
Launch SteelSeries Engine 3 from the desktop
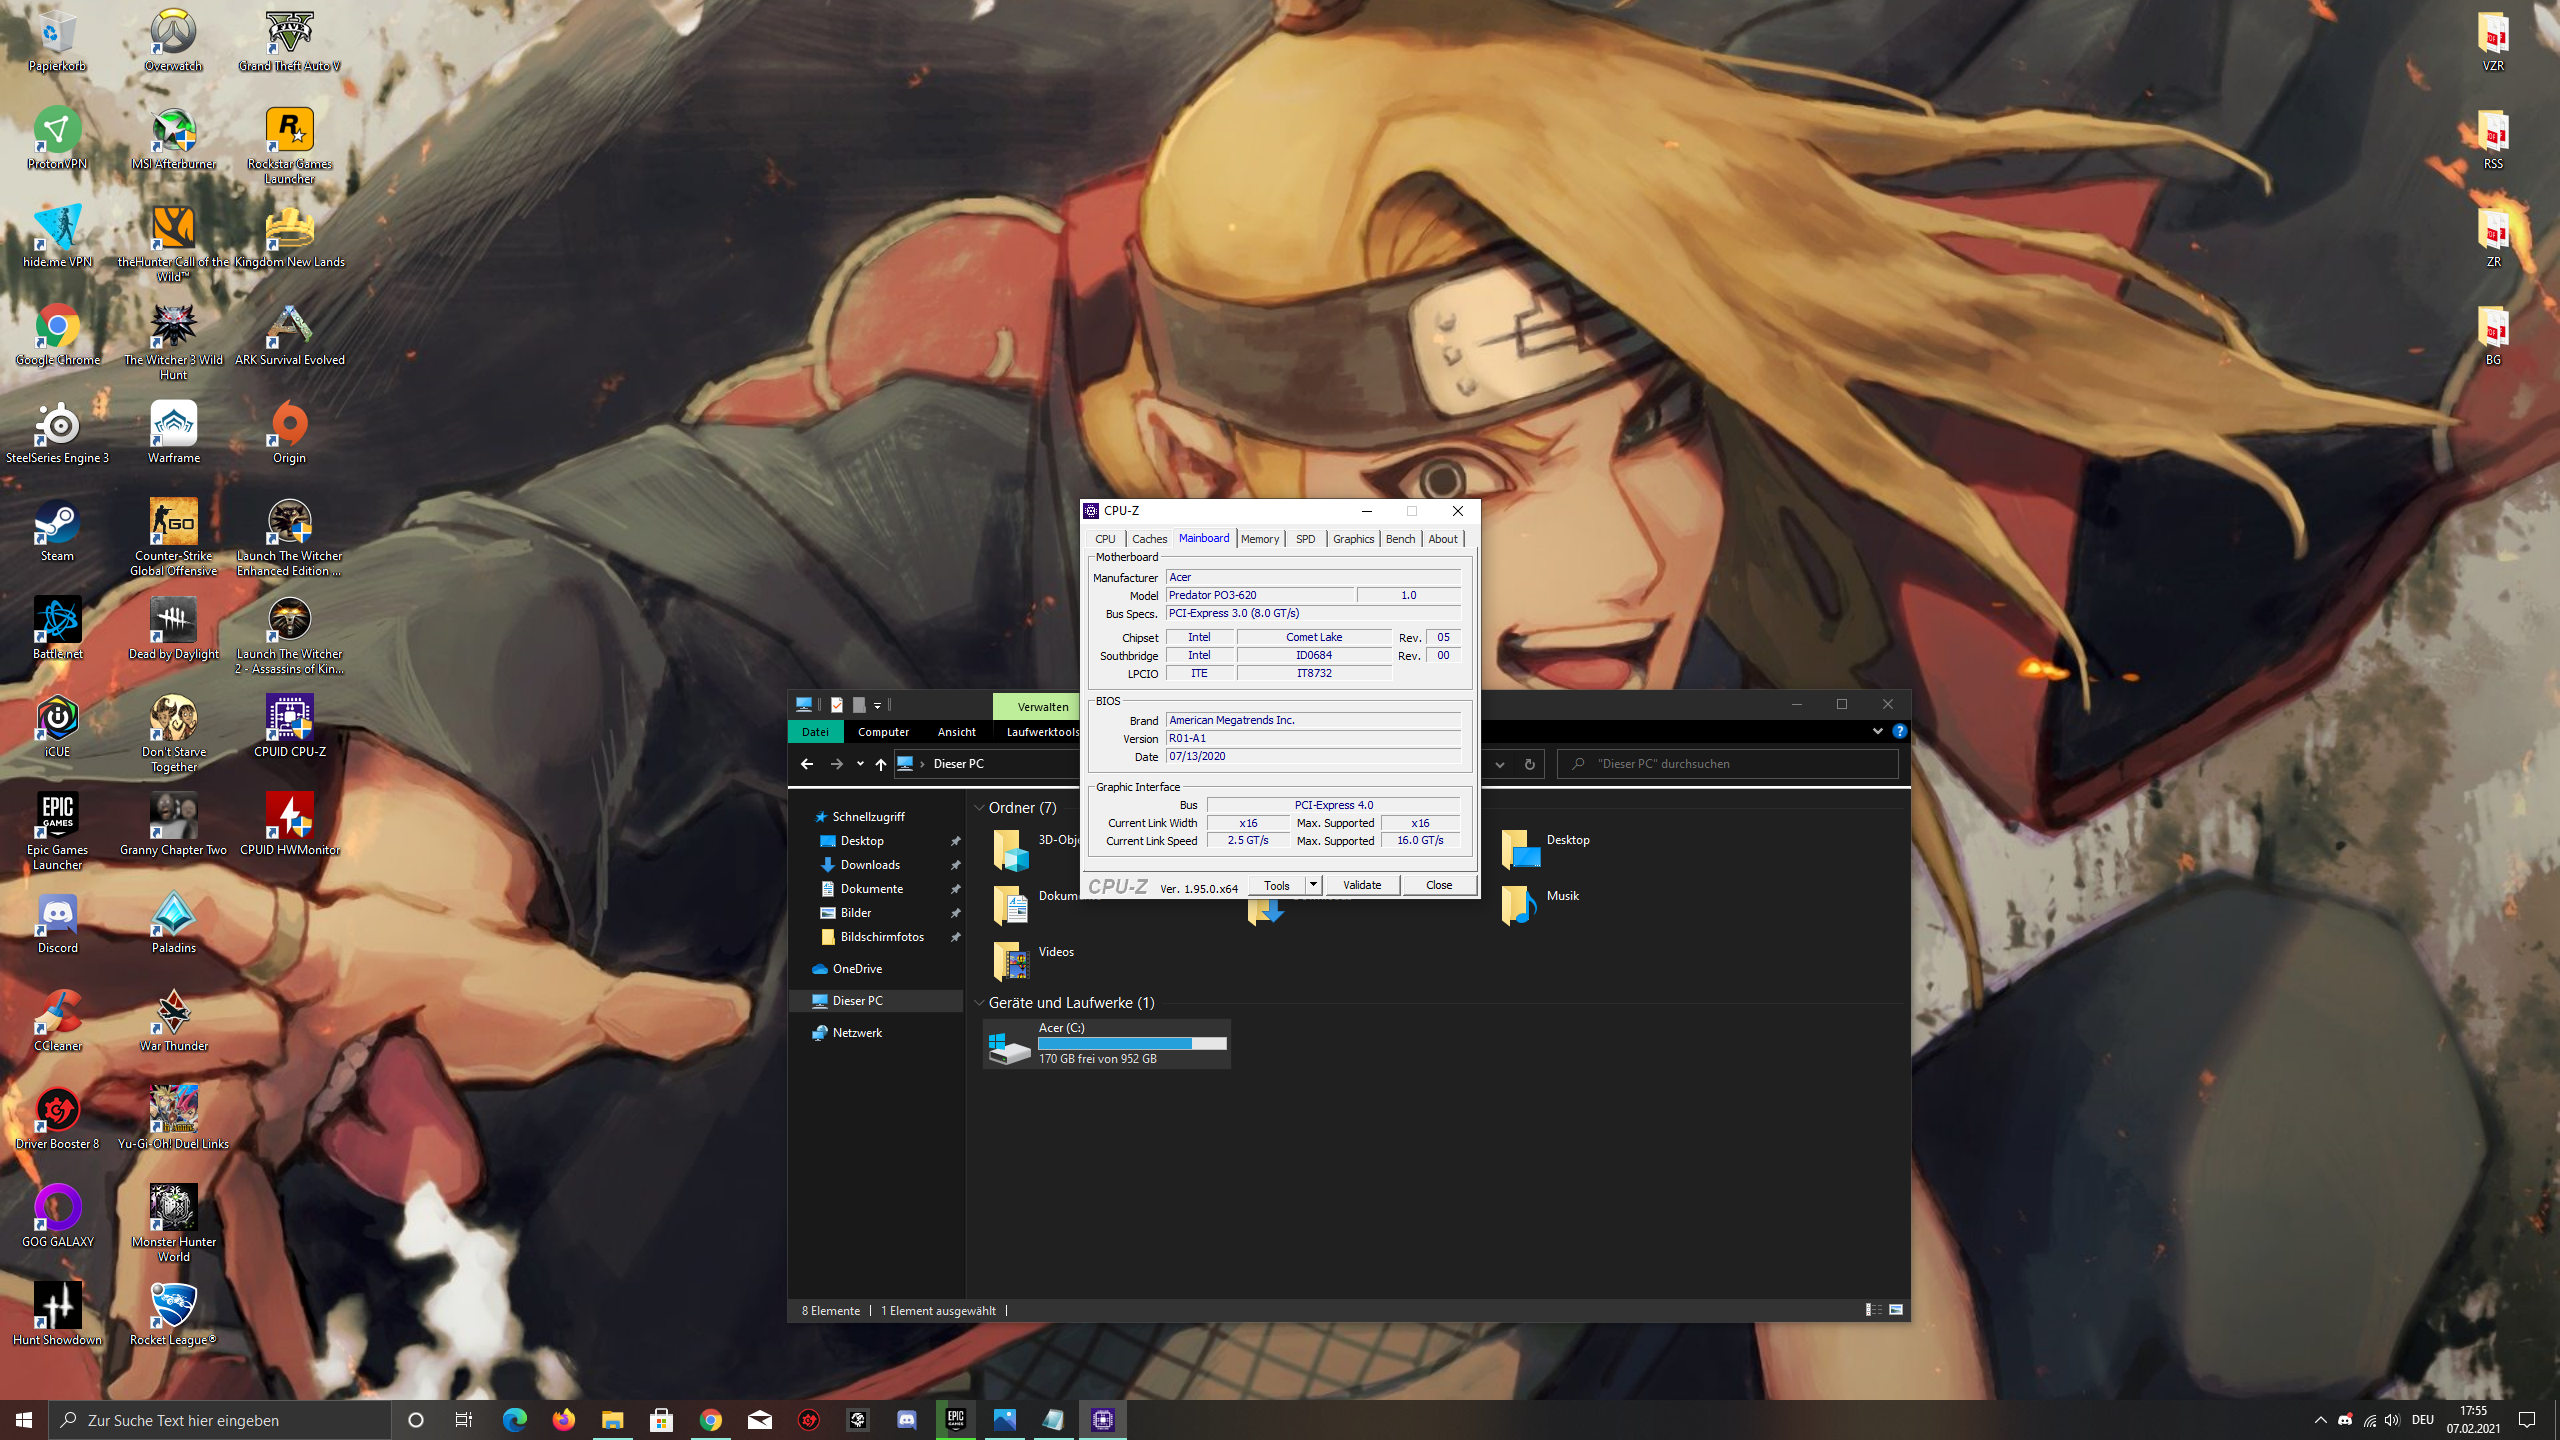click(57, 424)
